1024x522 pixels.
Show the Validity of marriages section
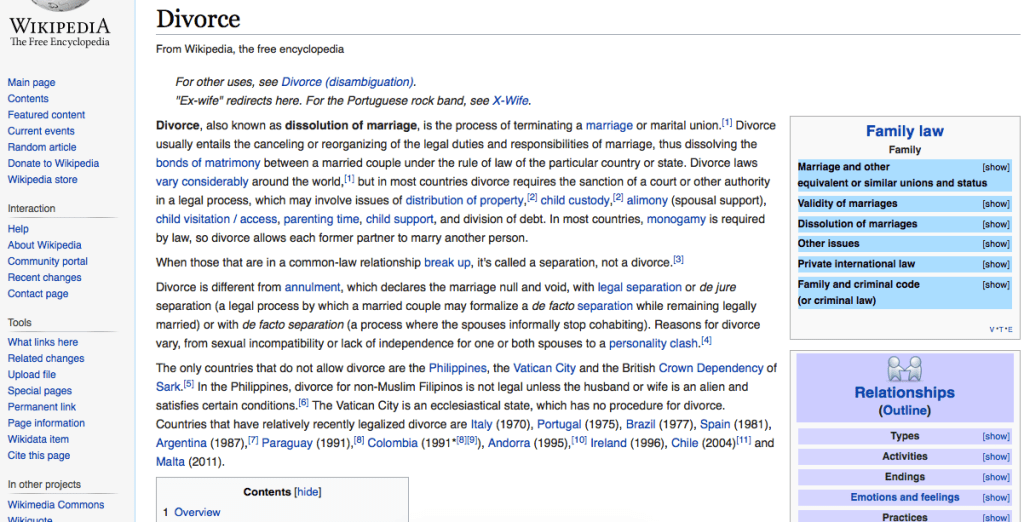click(995, 204)
